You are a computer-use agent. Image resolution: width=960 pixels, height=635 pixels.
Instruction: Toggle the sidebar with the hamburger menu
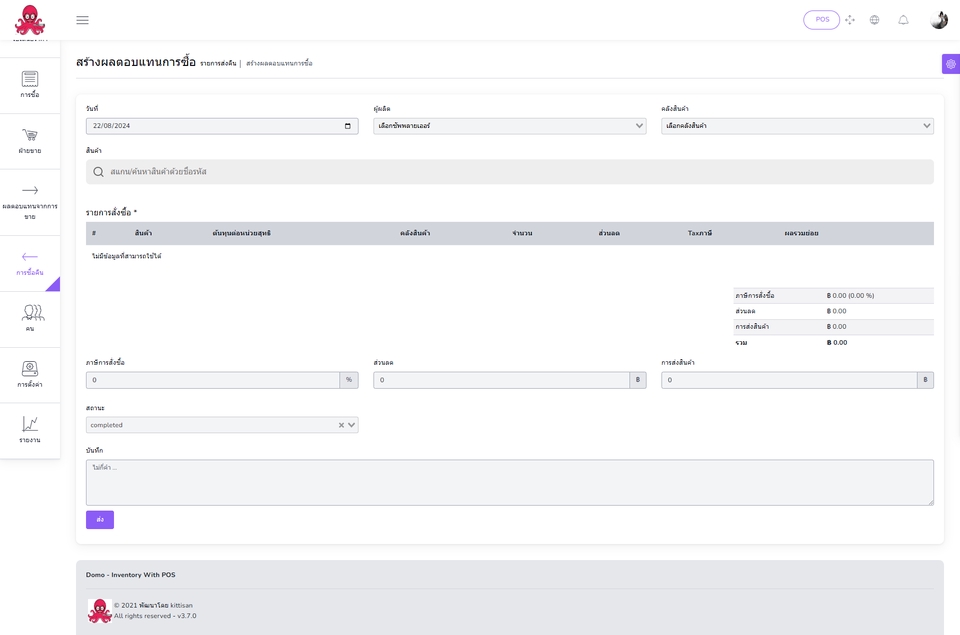tap(82, 19)
